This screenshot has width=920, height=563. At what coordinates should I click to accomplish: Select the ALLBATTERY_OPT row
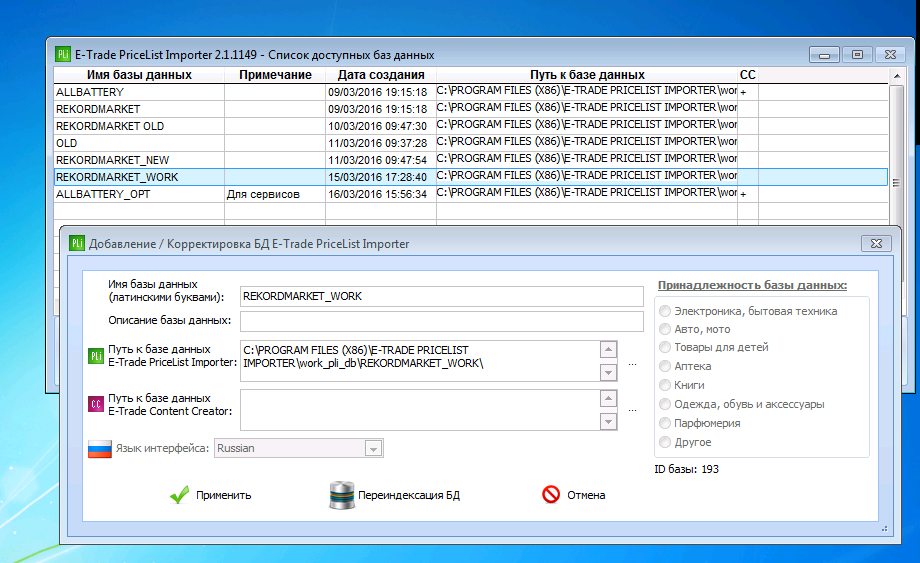tap(471, 194)
